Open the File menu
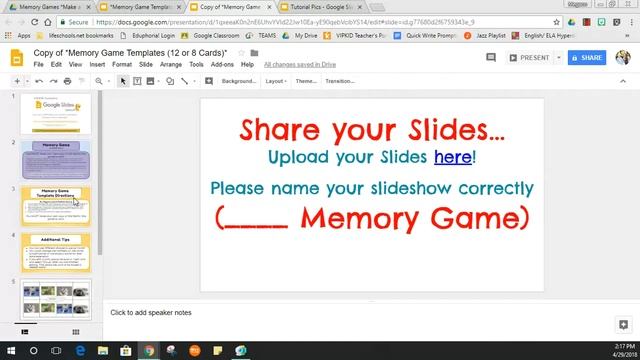 pyautogui.click(x=38, y=64)
